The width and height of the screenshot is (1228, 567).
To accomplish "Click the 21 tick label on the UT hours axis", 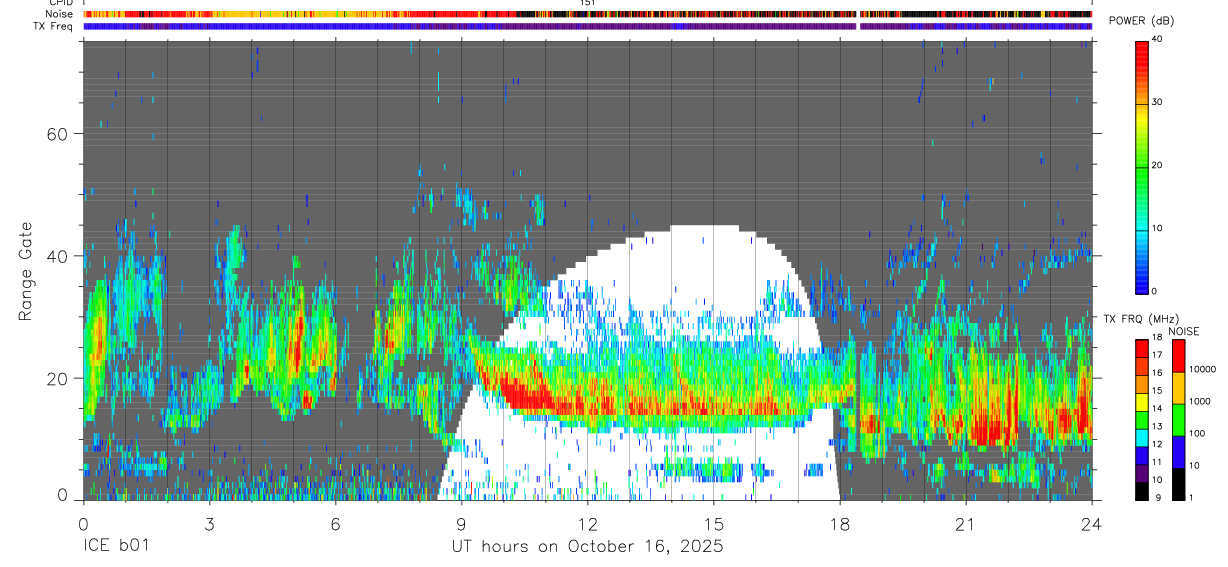I will point(965,522).
